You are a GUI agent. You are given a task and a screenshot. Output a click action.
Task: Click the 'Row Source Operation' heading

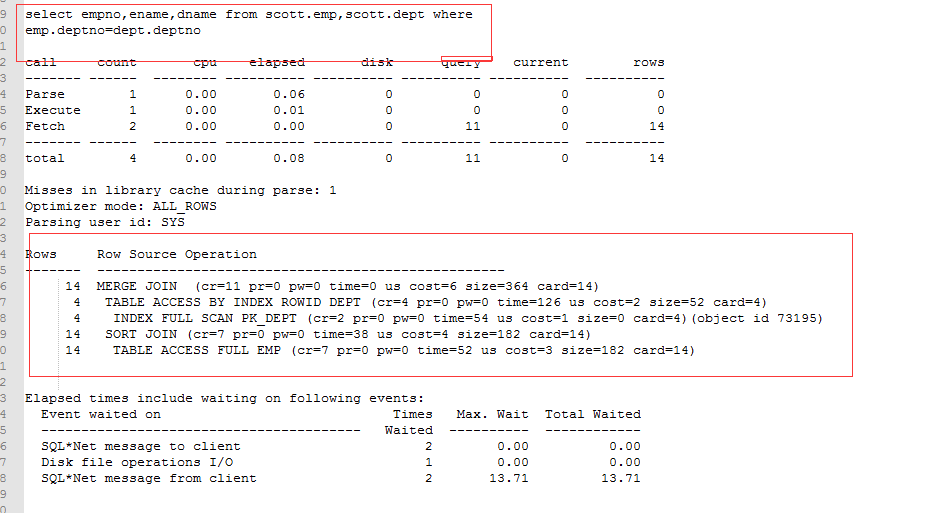pyautogui.click(x=177, y=254)
